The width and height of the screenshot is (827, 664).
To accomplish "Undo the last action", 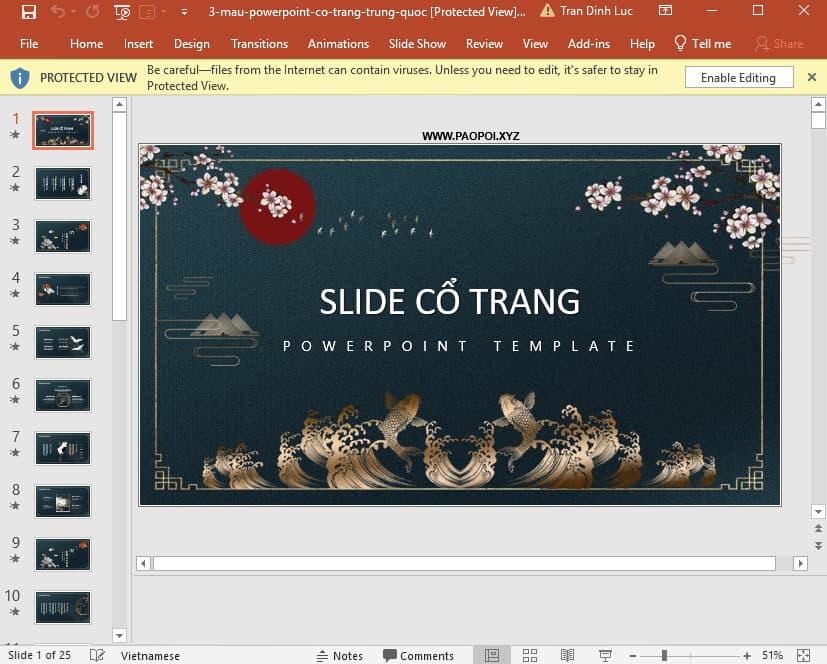I will click(57, 12).
